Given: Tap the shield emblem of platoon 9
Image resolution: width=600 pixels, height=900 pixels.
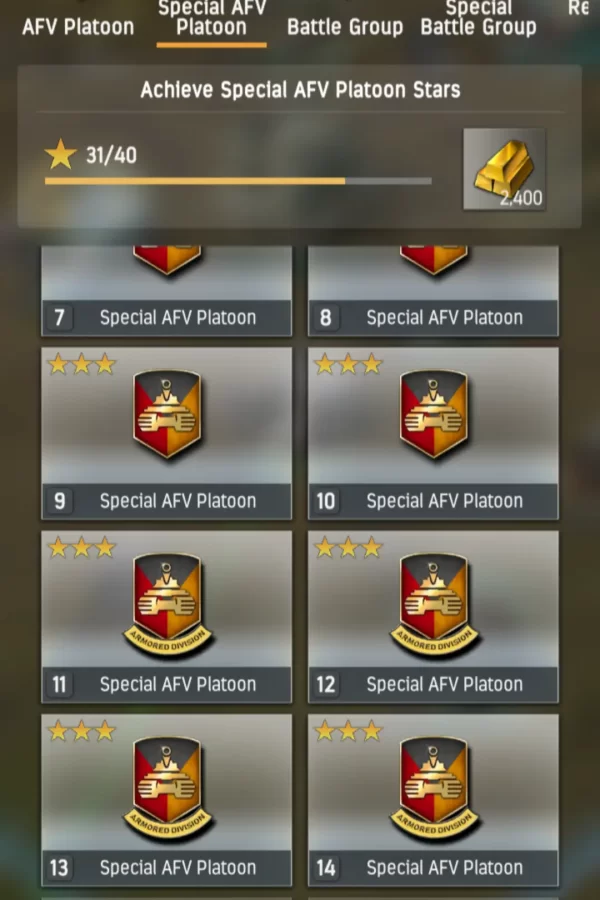Looking at the screenshot, I should pos(167,414).
